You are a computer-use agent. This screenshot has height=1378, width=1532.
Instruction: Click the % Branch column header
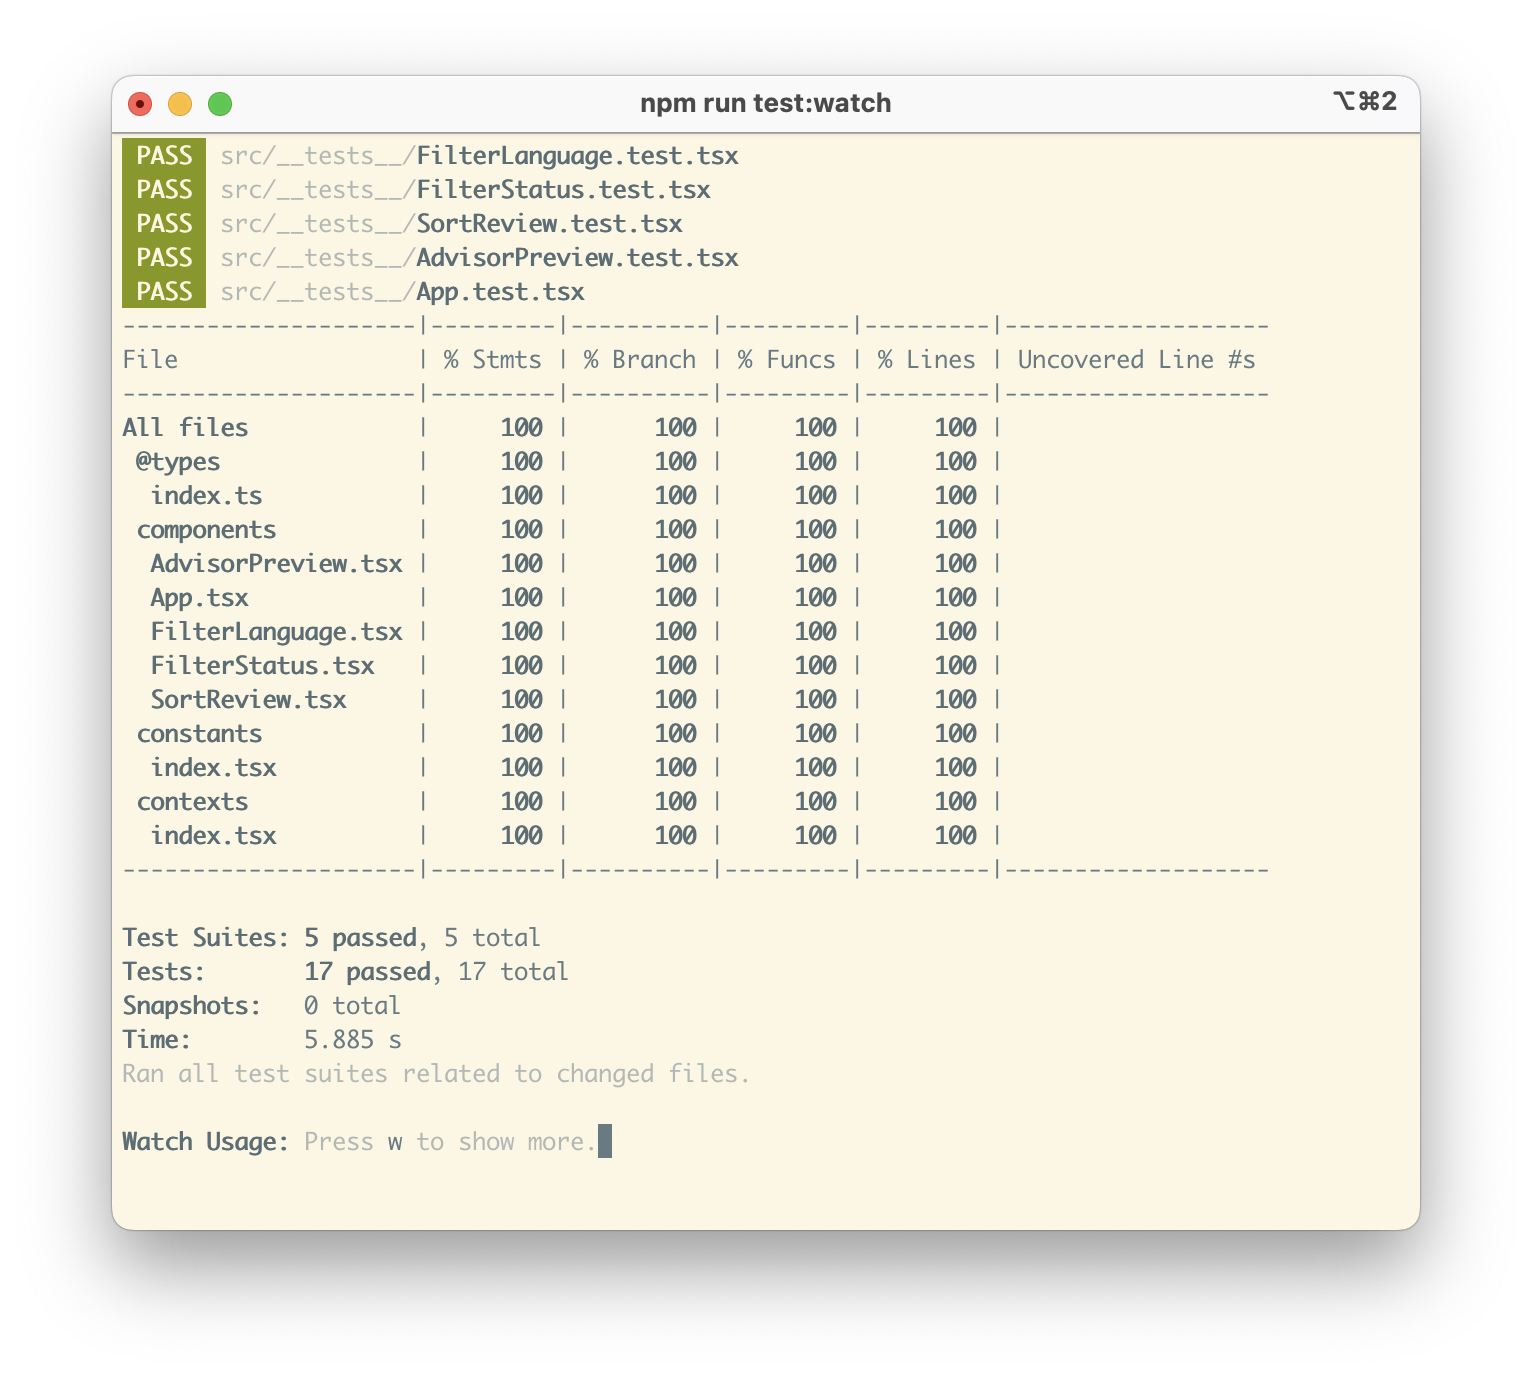pyautogui.click(x=639, y=359)
